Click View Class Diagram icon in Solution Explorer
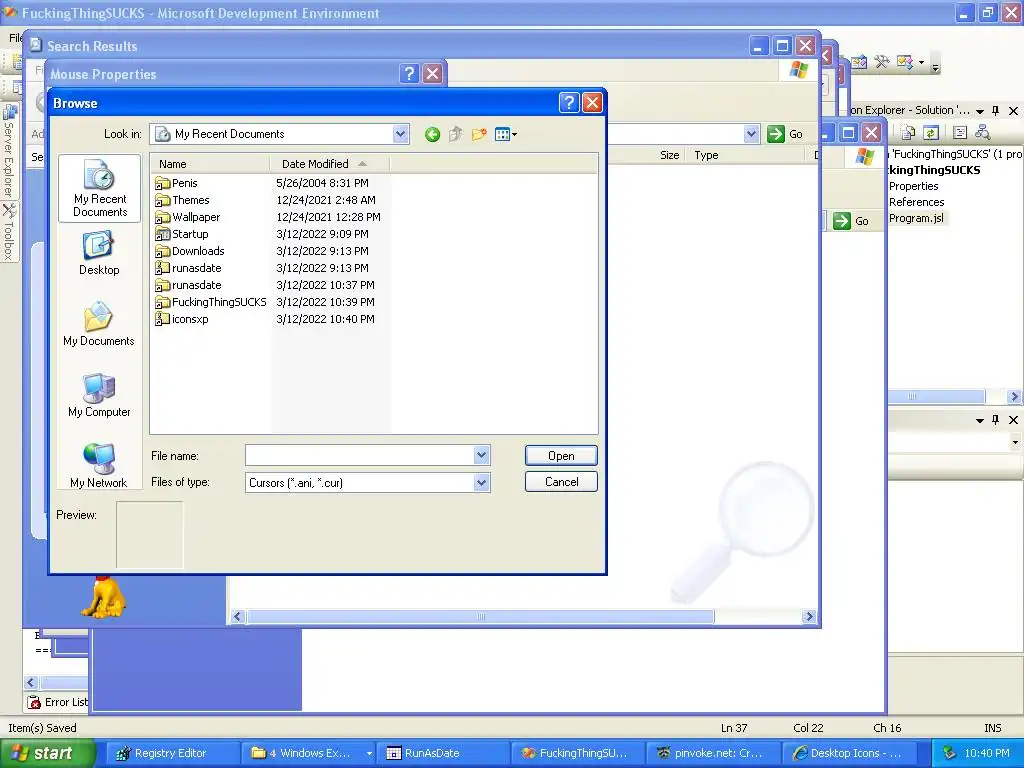This screenshot has height=768, width=1024. coord(982,133)
